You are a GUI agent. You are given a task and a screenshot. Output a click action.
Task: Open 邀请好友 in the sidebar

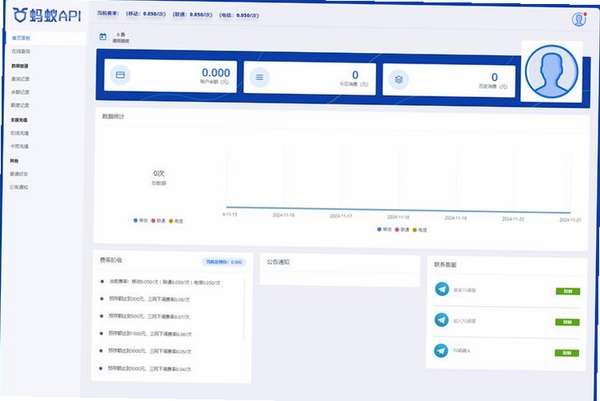pyautogui.click(x=19, y=174)
